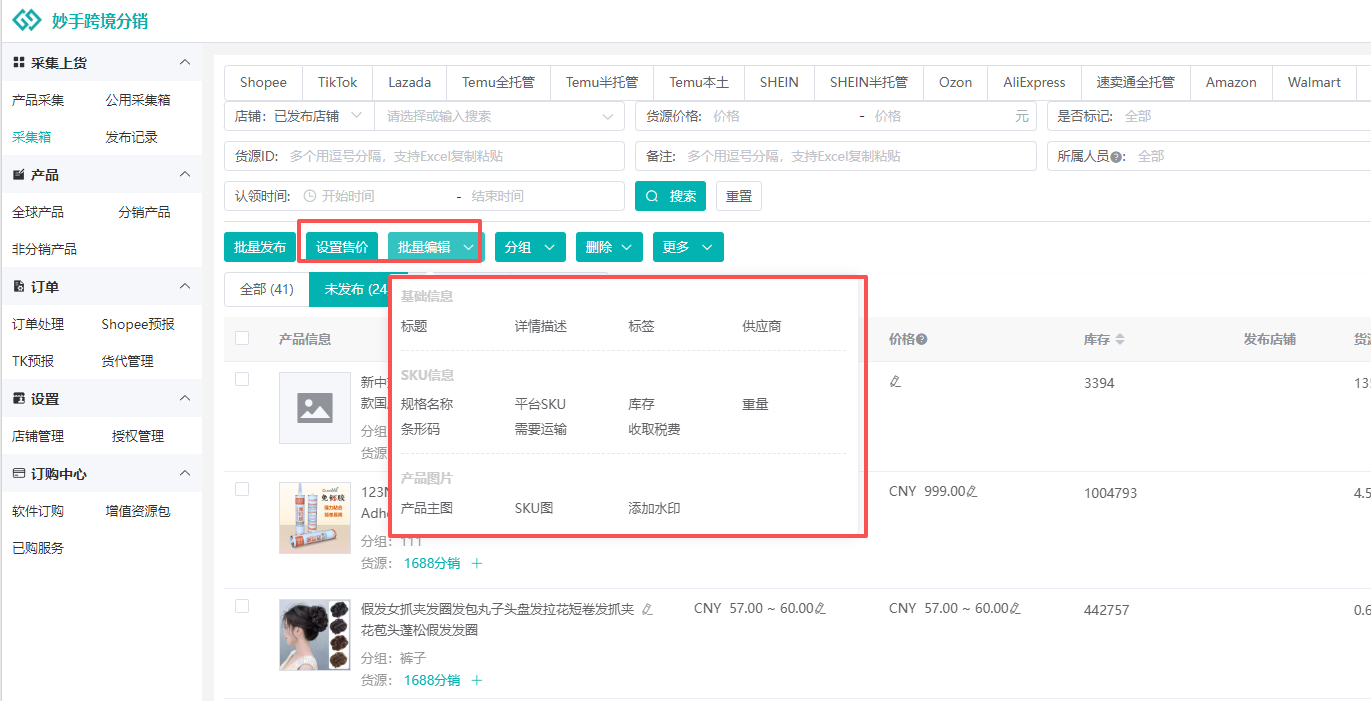The width and height of the screenshot is (1371, 701).
Task: Open the adhesive product thumbnail image
Action: pyautogui.click(x=315, y=518)
